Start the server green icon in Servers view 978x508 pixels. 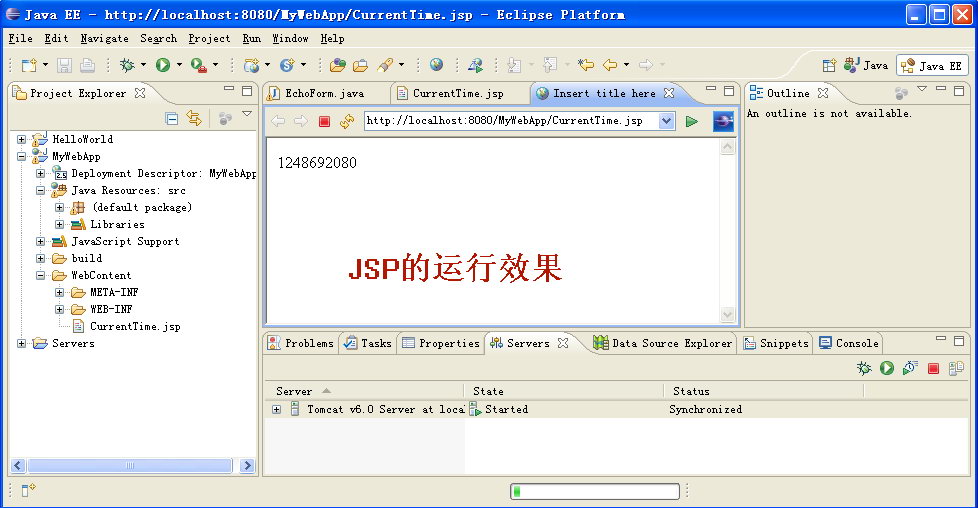pyautogui.click(x=887, y=368)
